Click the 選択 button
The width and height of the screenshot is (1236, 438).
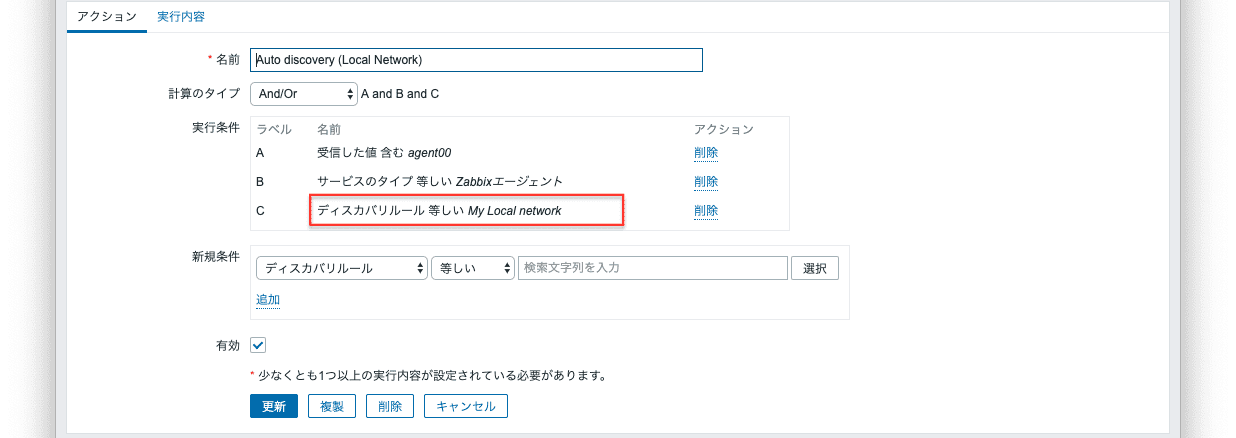coord(815,268)
